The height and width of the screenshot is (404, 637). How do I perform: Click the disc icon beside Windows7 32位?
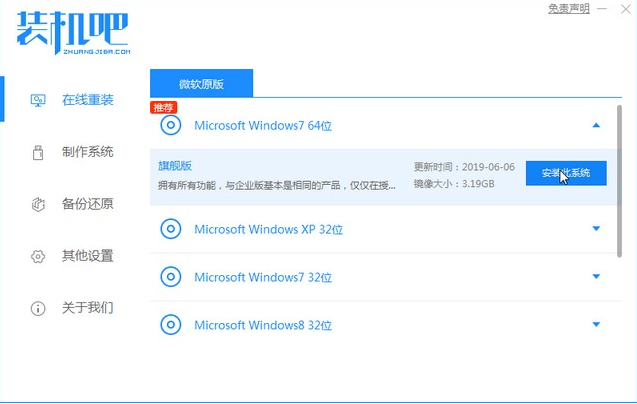[x=171, y=277]
